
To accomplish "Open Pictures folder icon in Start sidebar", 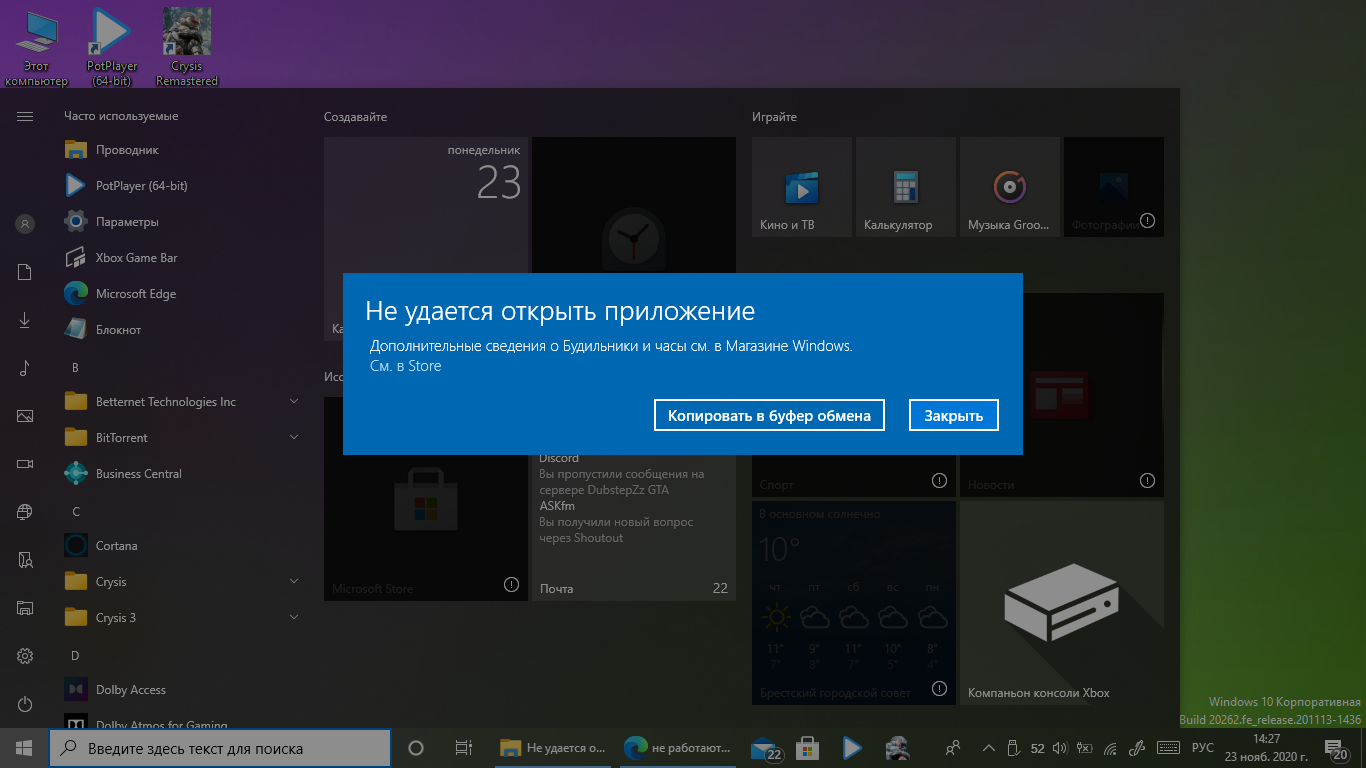I will click(x=25, y=416).
